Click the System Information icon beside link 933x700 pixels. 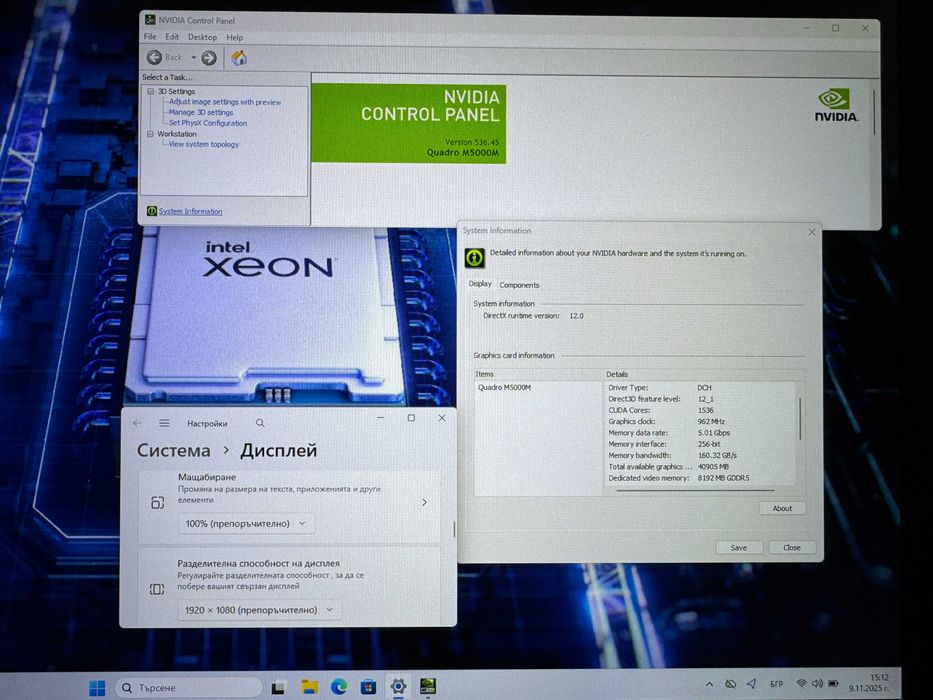152,211
